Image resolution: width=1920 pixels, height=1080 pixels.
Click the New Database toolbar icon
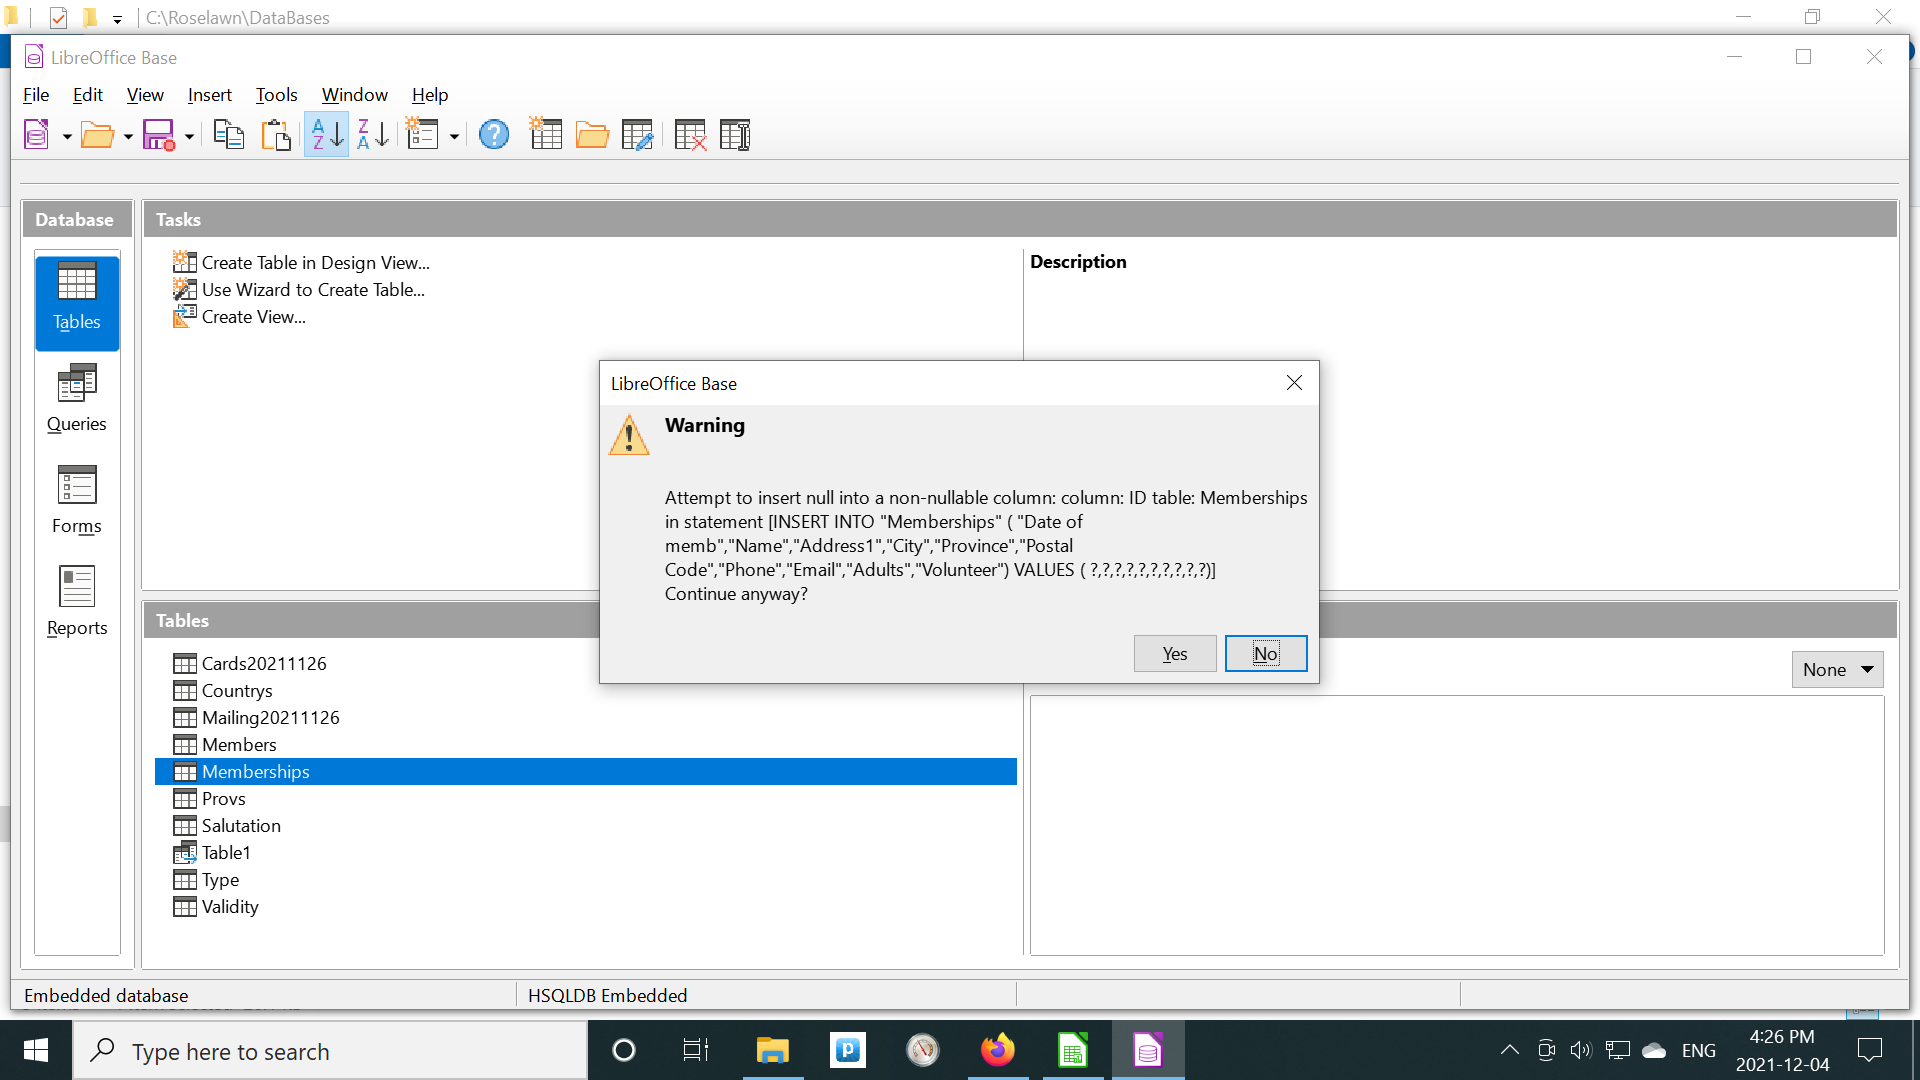tap(37, 135)
